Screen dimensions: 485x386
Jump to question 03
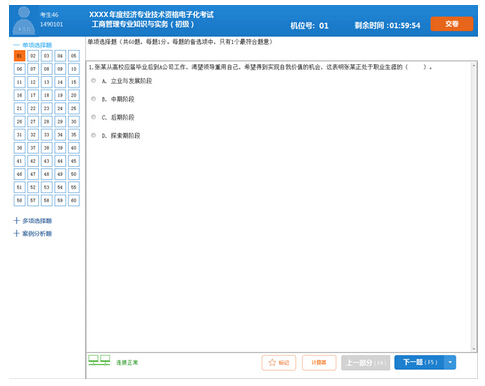[47, 56]
